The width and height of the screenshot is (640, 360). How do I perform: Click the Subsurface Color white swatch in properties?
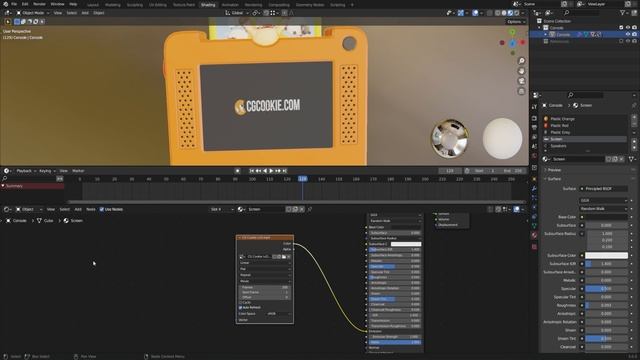[606, 256]
